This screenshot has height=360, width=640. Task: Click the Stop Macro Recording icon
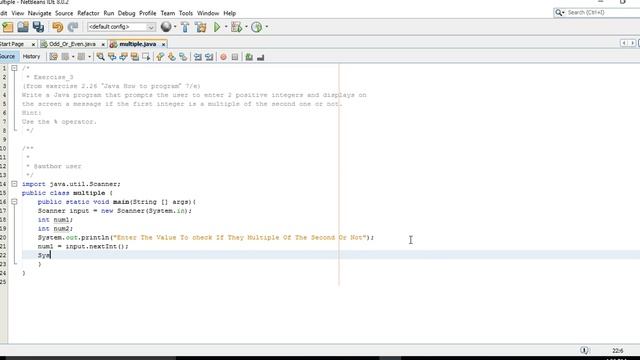pyautogui.click(x=235, y=57)
